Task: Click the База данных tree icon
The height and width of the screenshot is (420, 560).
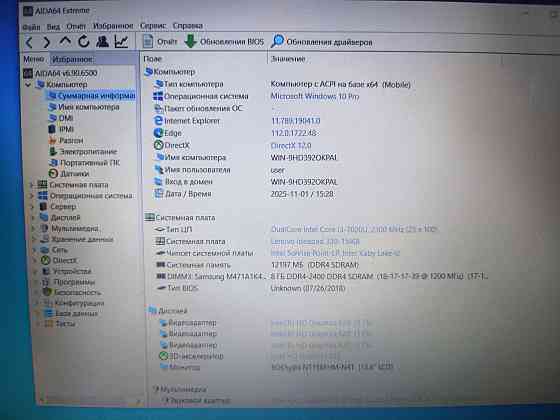Action: 49,314
